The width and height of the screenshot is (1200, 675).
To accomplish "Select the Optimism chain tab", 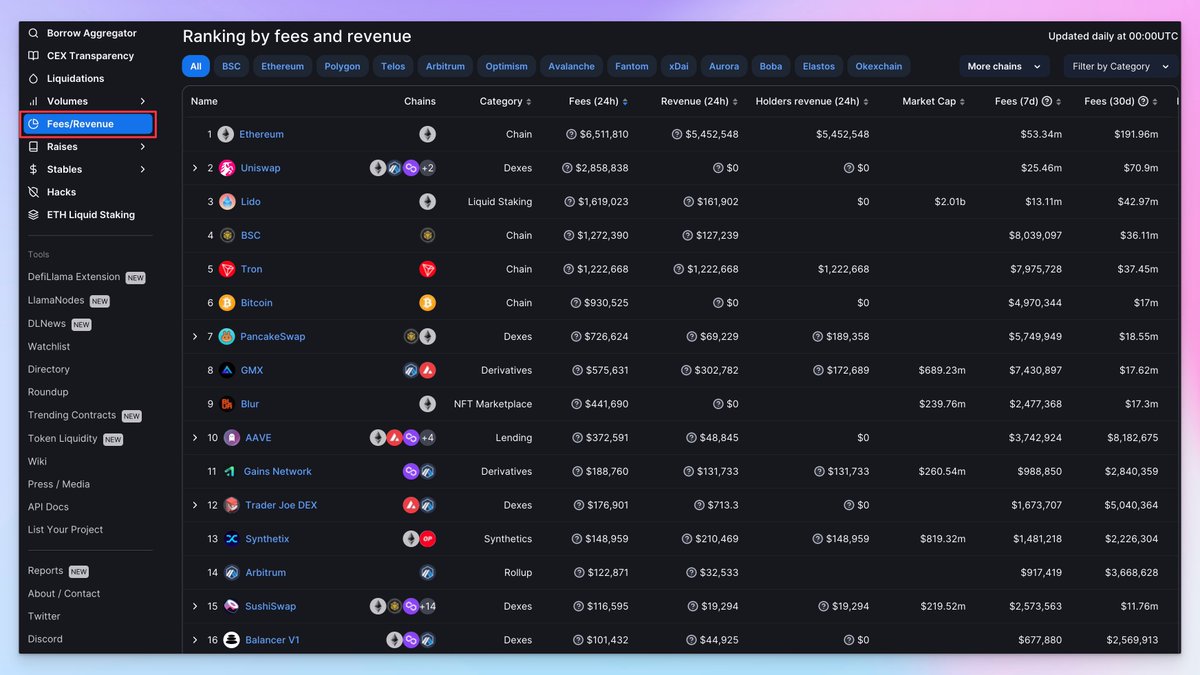I will 507,66.
